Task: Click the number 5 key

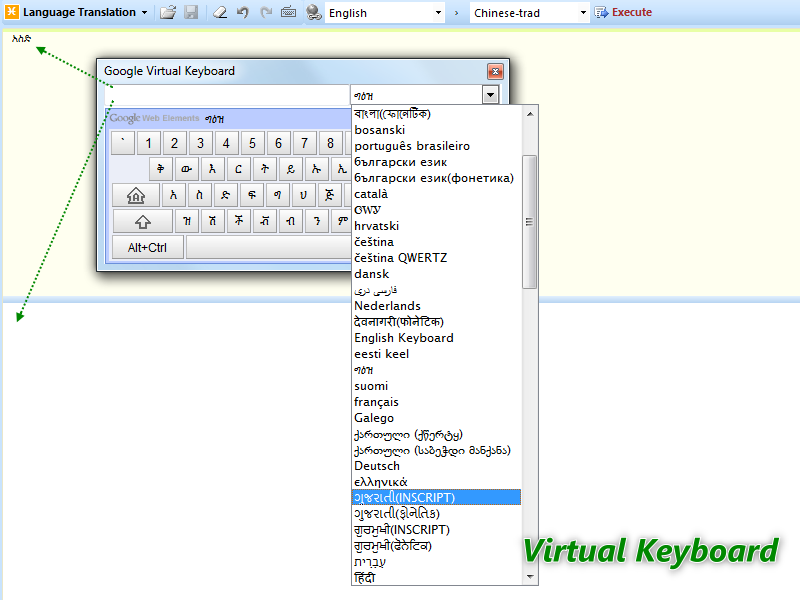Action: tap(253, 143)
